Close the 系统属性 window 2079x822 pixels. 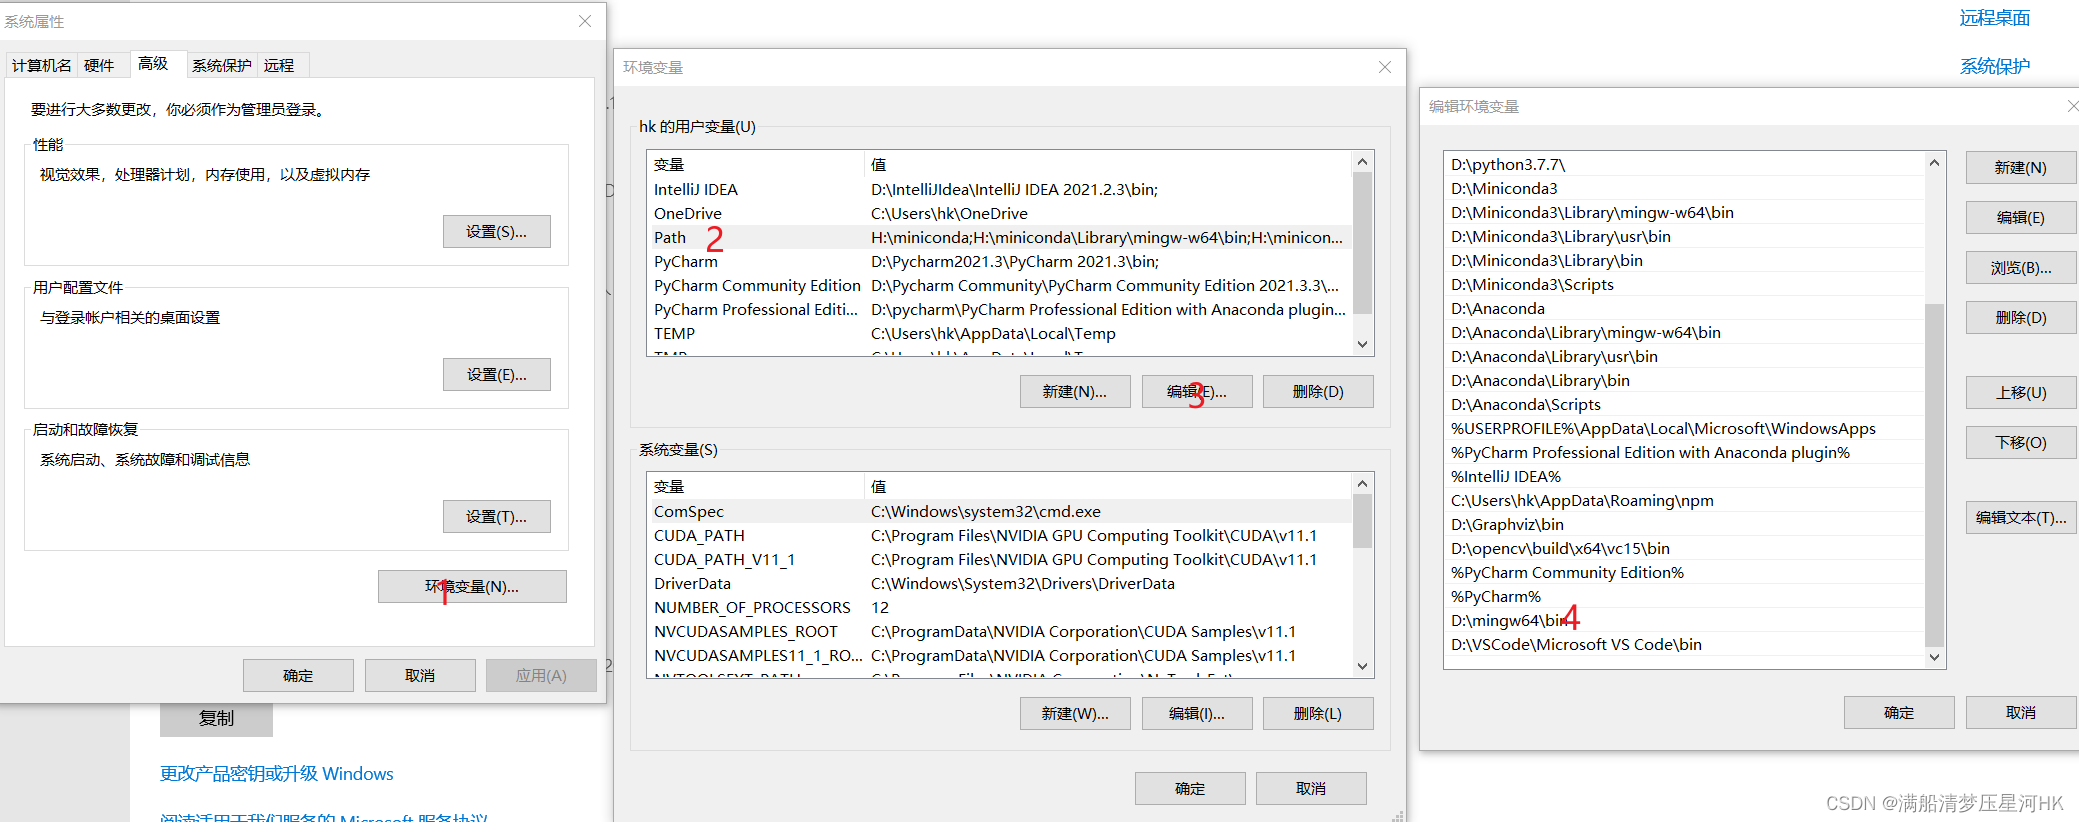coord(585,21)
